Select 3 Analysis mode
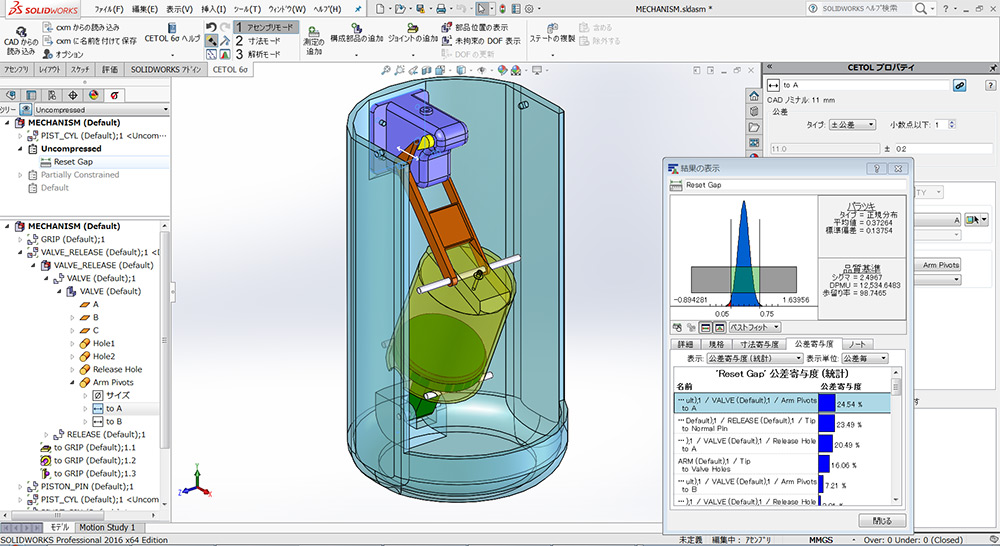The height and width of the screenshot is (546, 1000). (x=258, y=54)
